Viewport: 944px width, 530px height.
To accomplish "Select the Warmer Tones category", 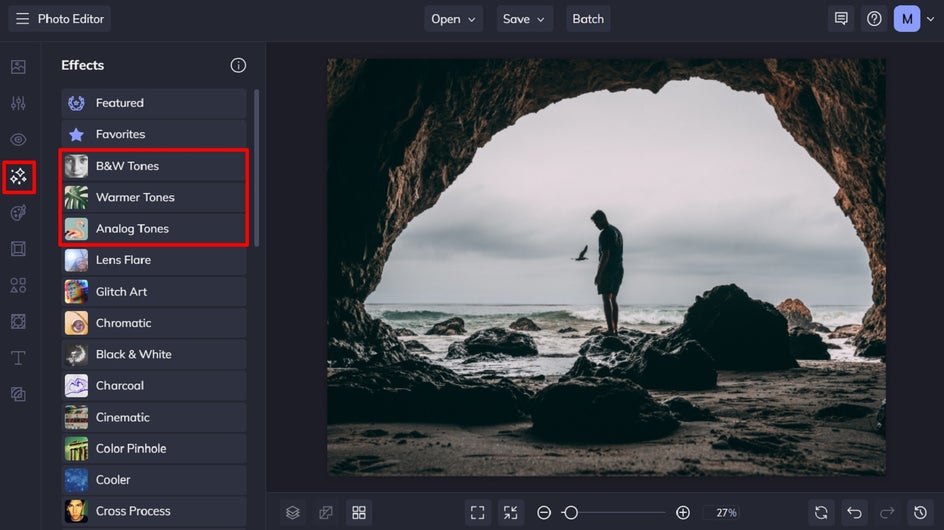I will coord(154,197).
